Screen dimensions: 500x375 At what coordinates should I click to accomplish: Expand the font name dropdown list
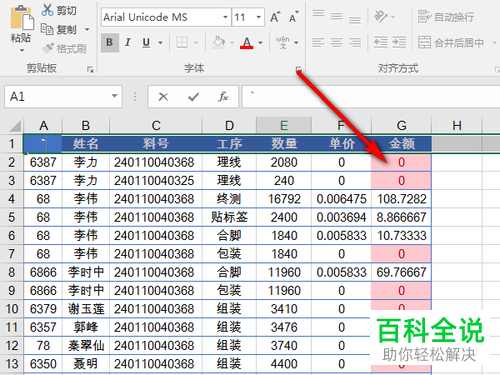(x=225, y=17)
